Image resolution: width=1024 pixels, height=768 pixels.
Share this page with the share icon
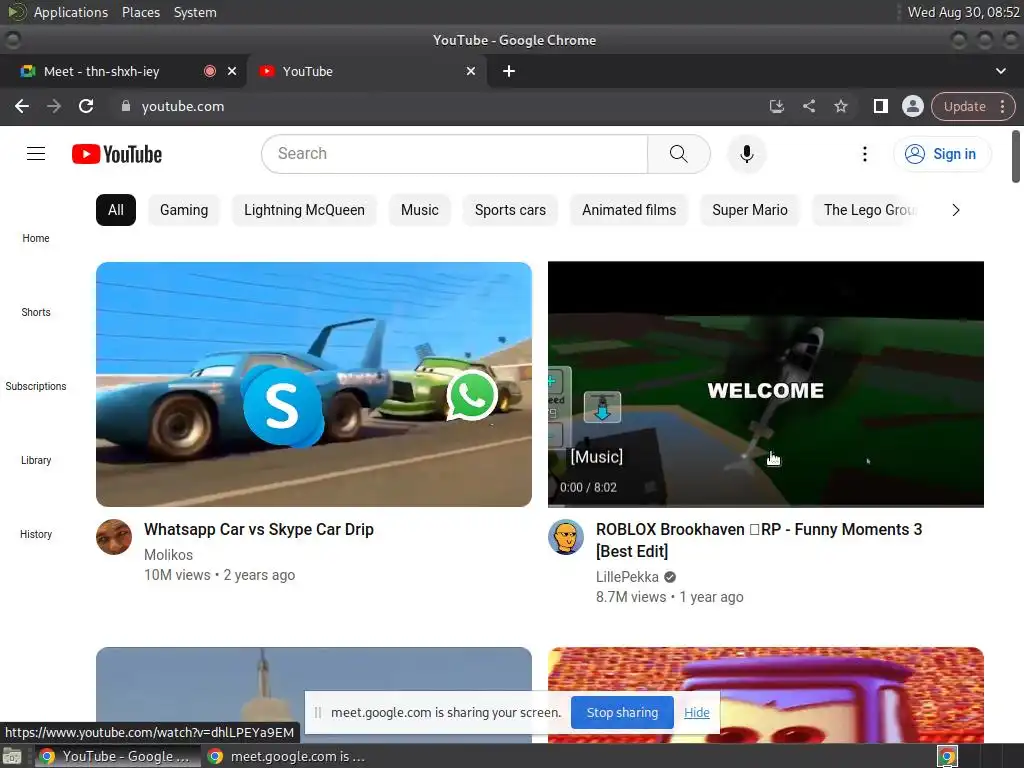[808, 106]
